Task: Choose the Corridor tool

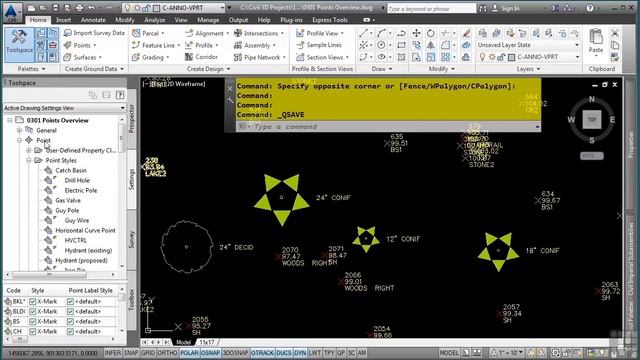Action: click(x=201, y=57)
